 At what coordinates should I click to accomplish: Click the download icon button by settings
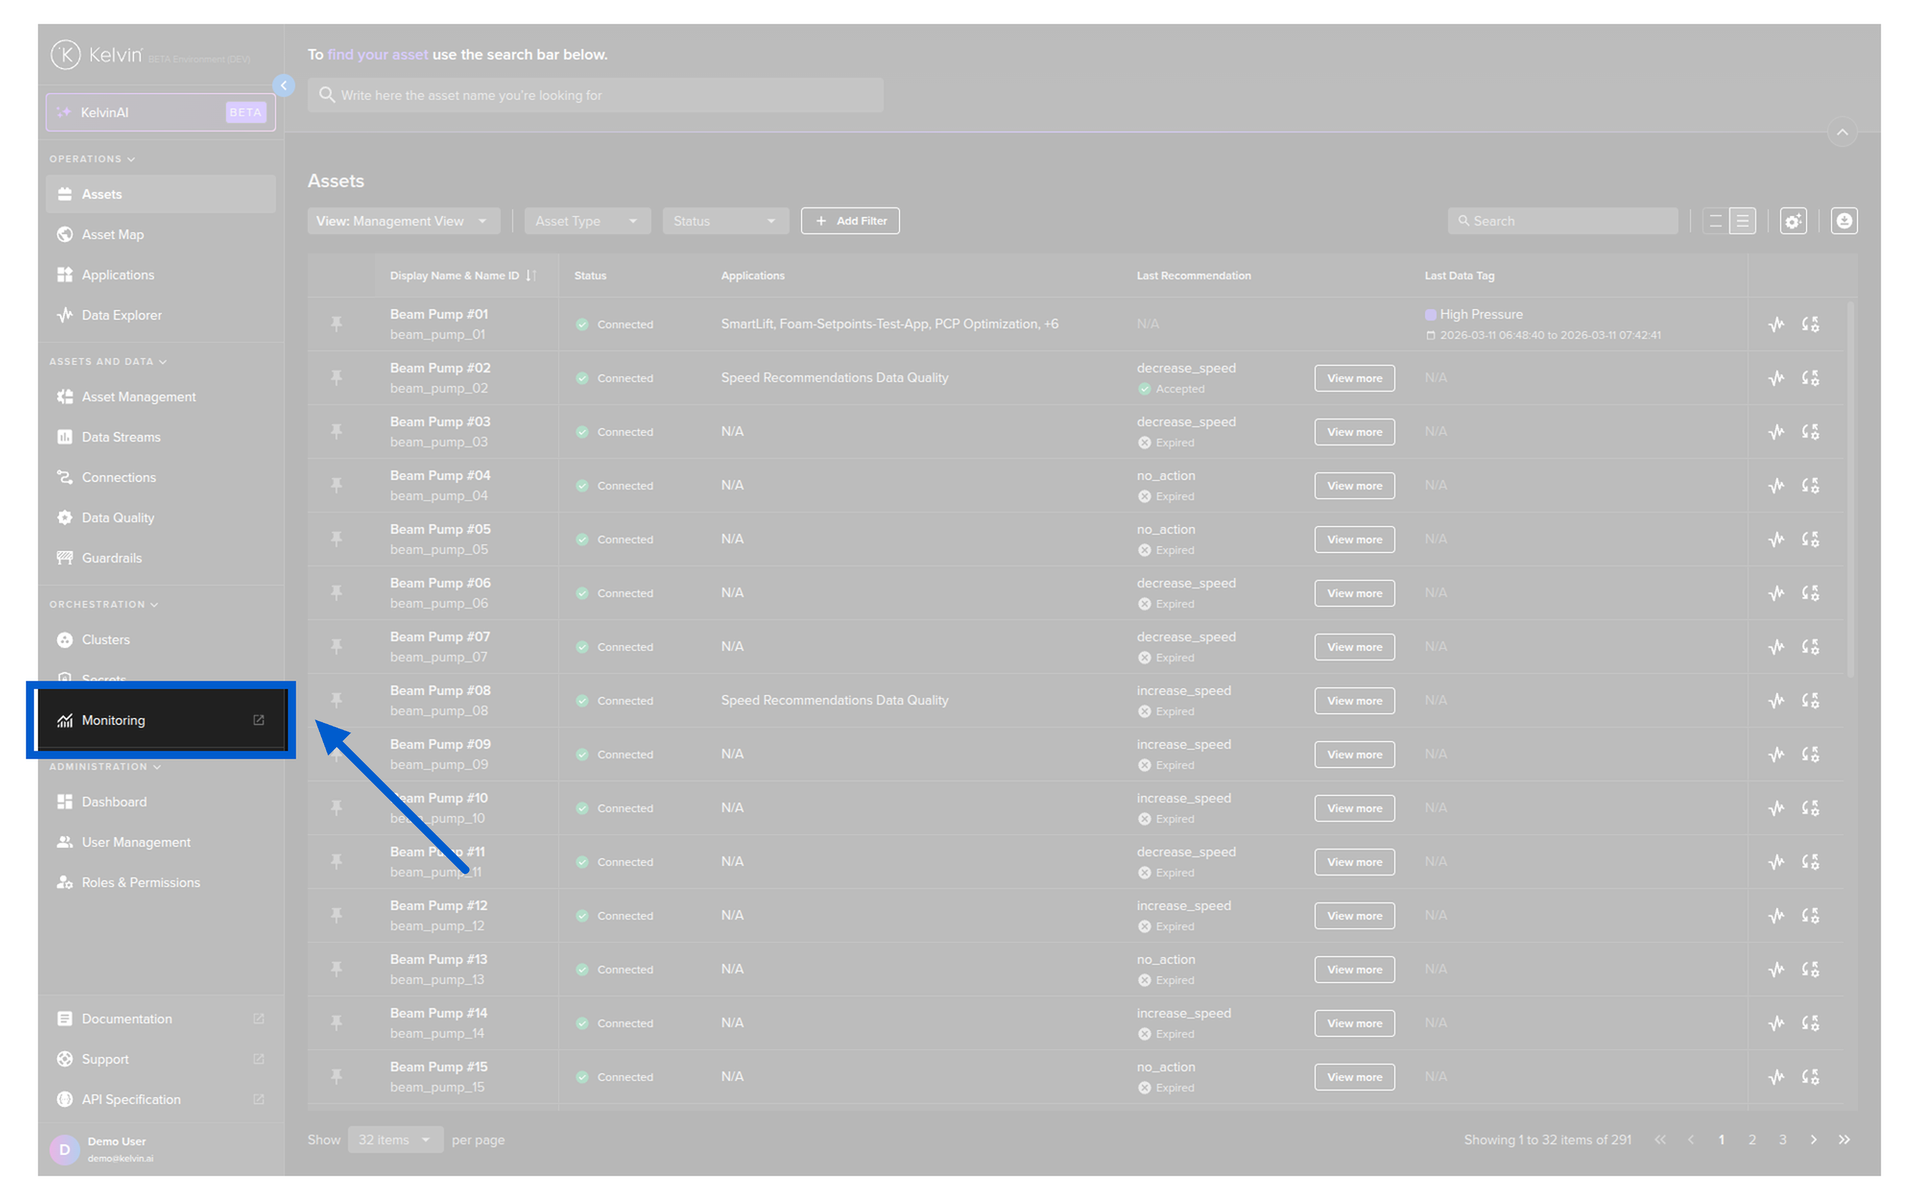pos(1844,221)
